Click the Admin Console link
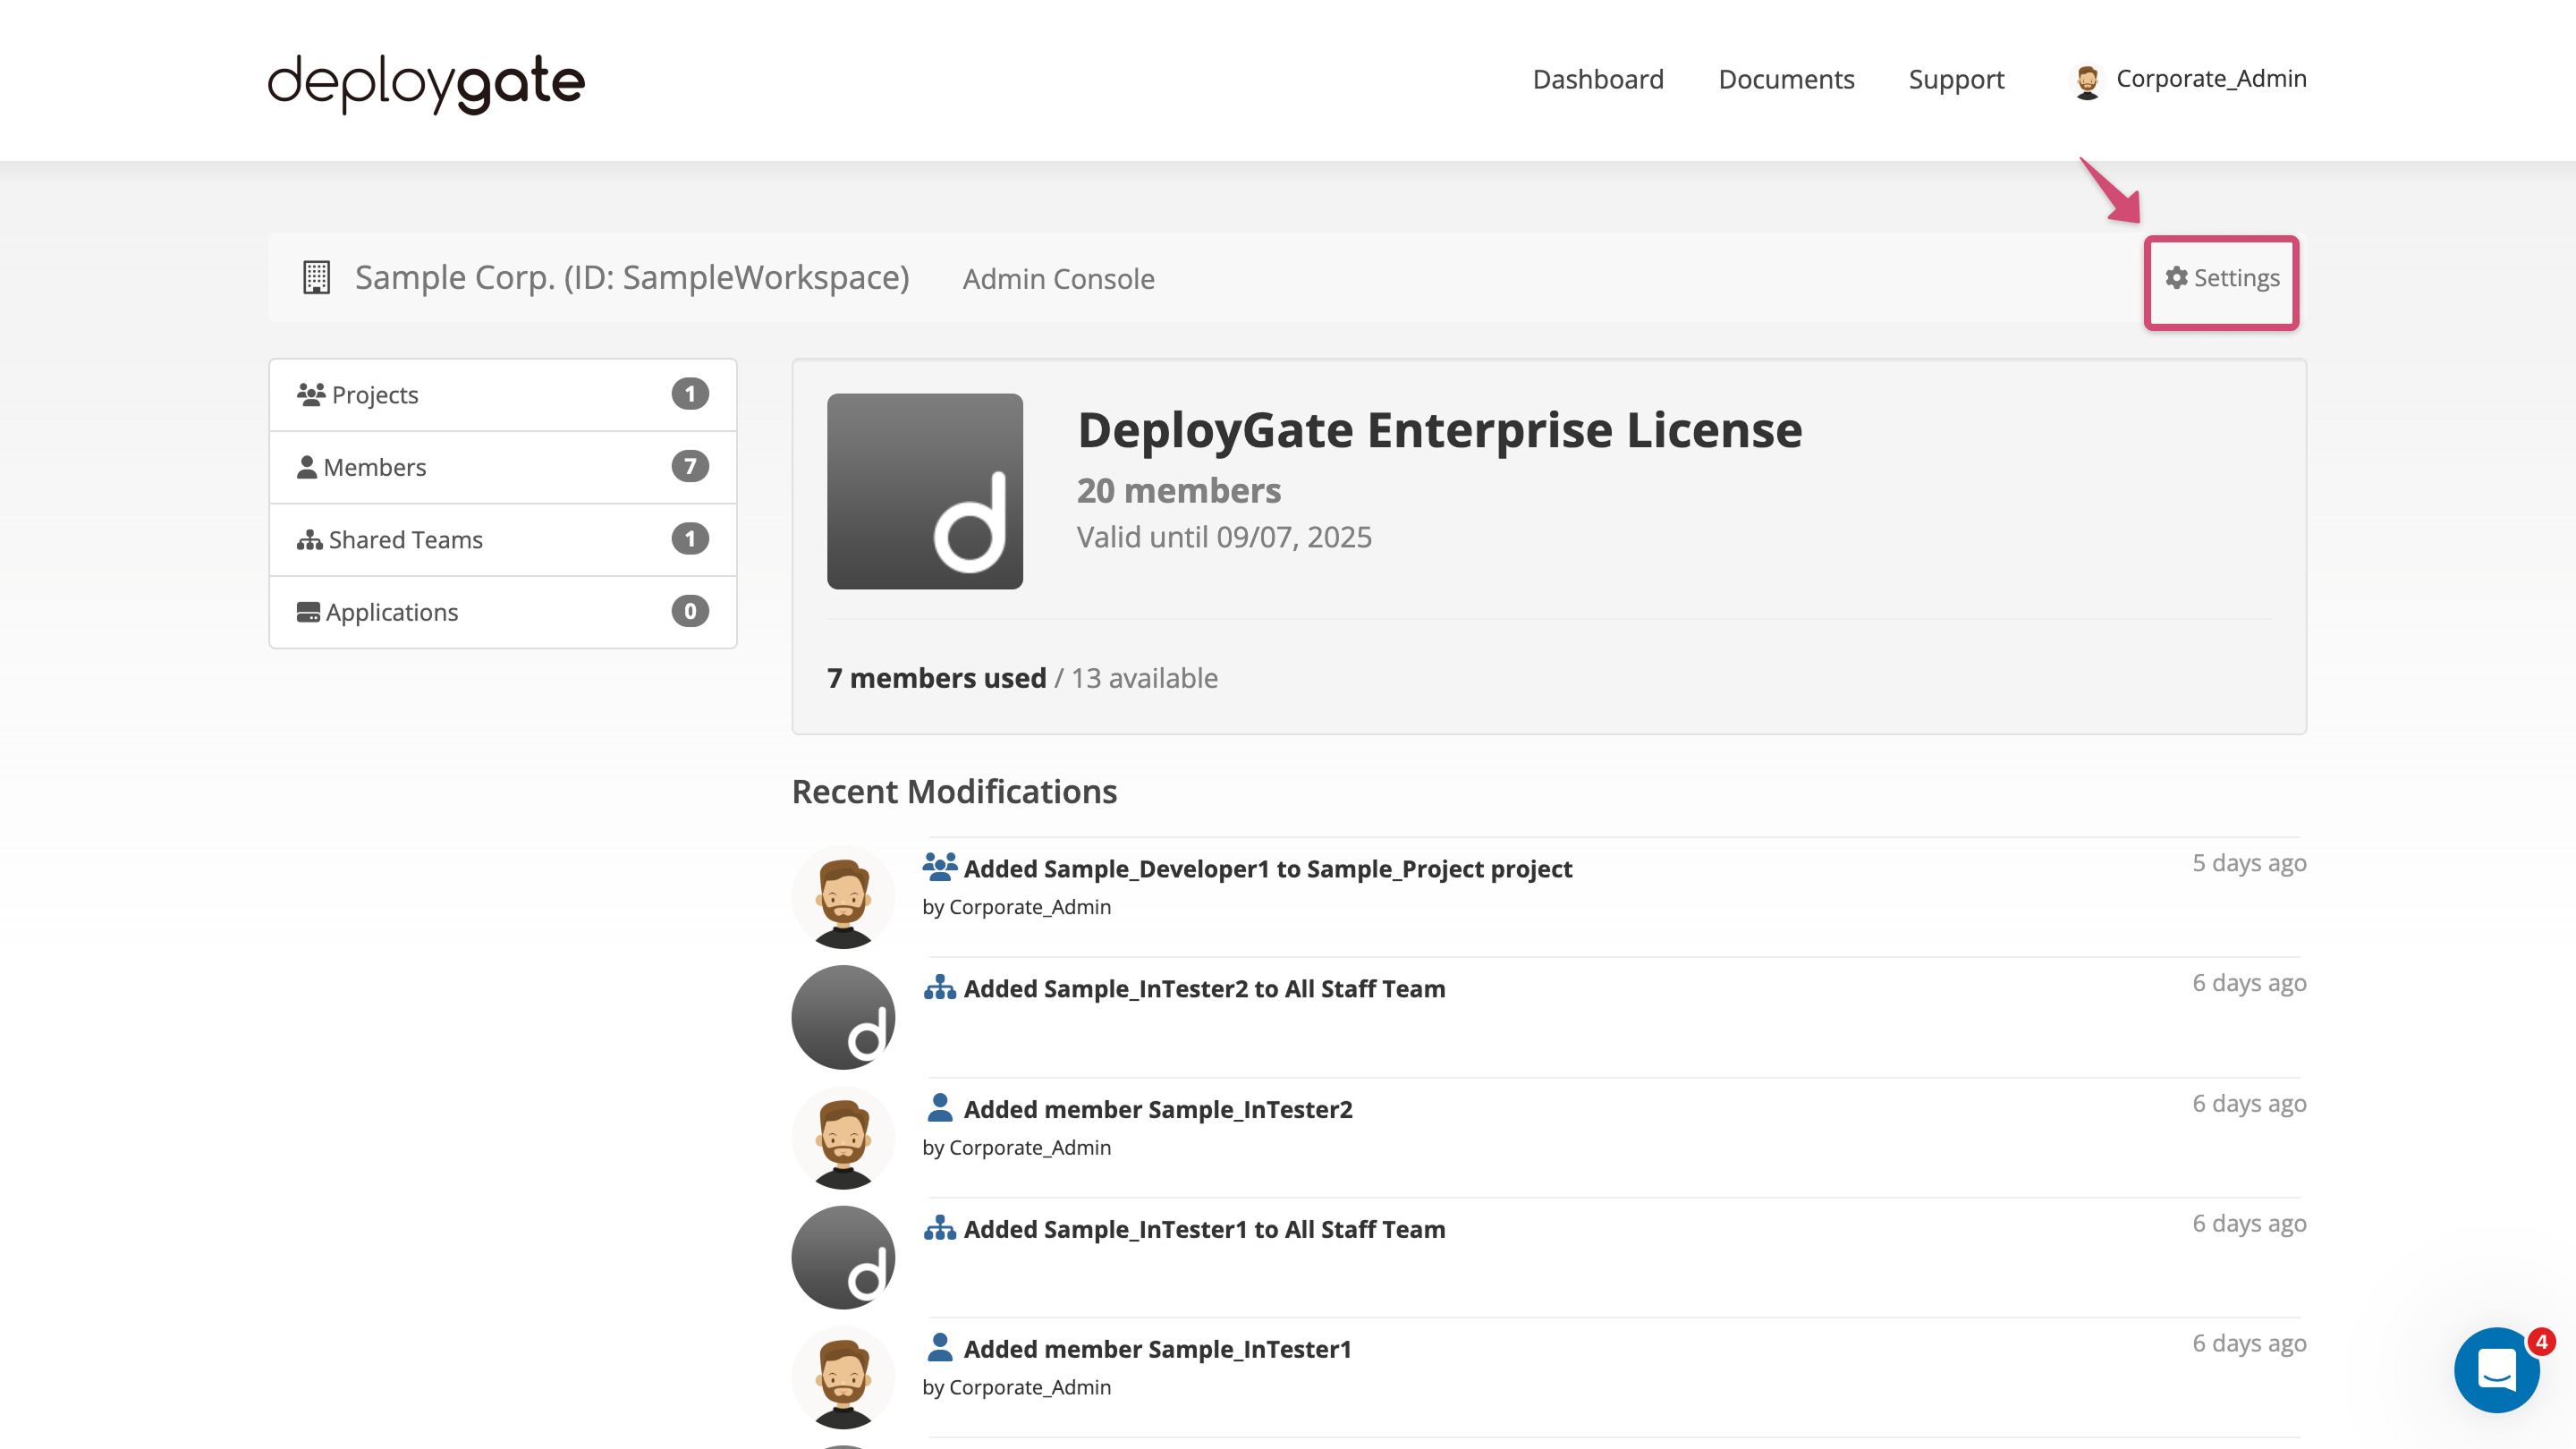Viewport: 2576px width, 1449px height. 1058,279
